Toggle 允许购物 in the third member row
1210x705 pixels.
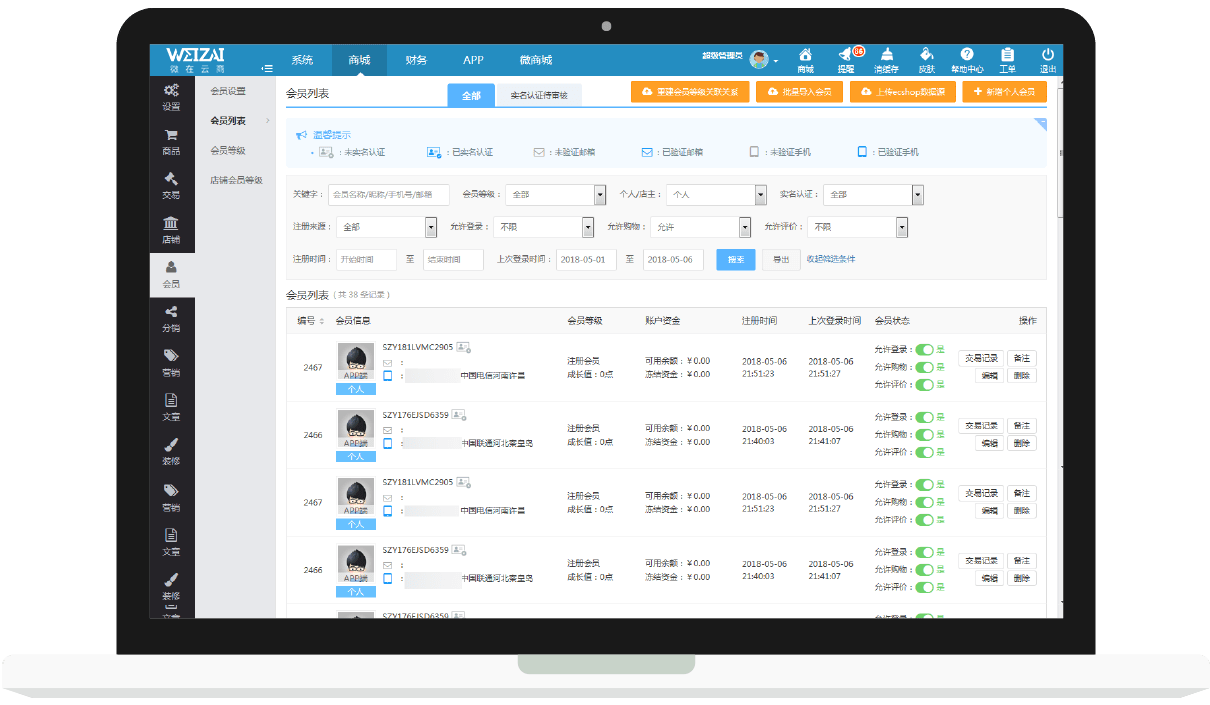pos(924,502)
